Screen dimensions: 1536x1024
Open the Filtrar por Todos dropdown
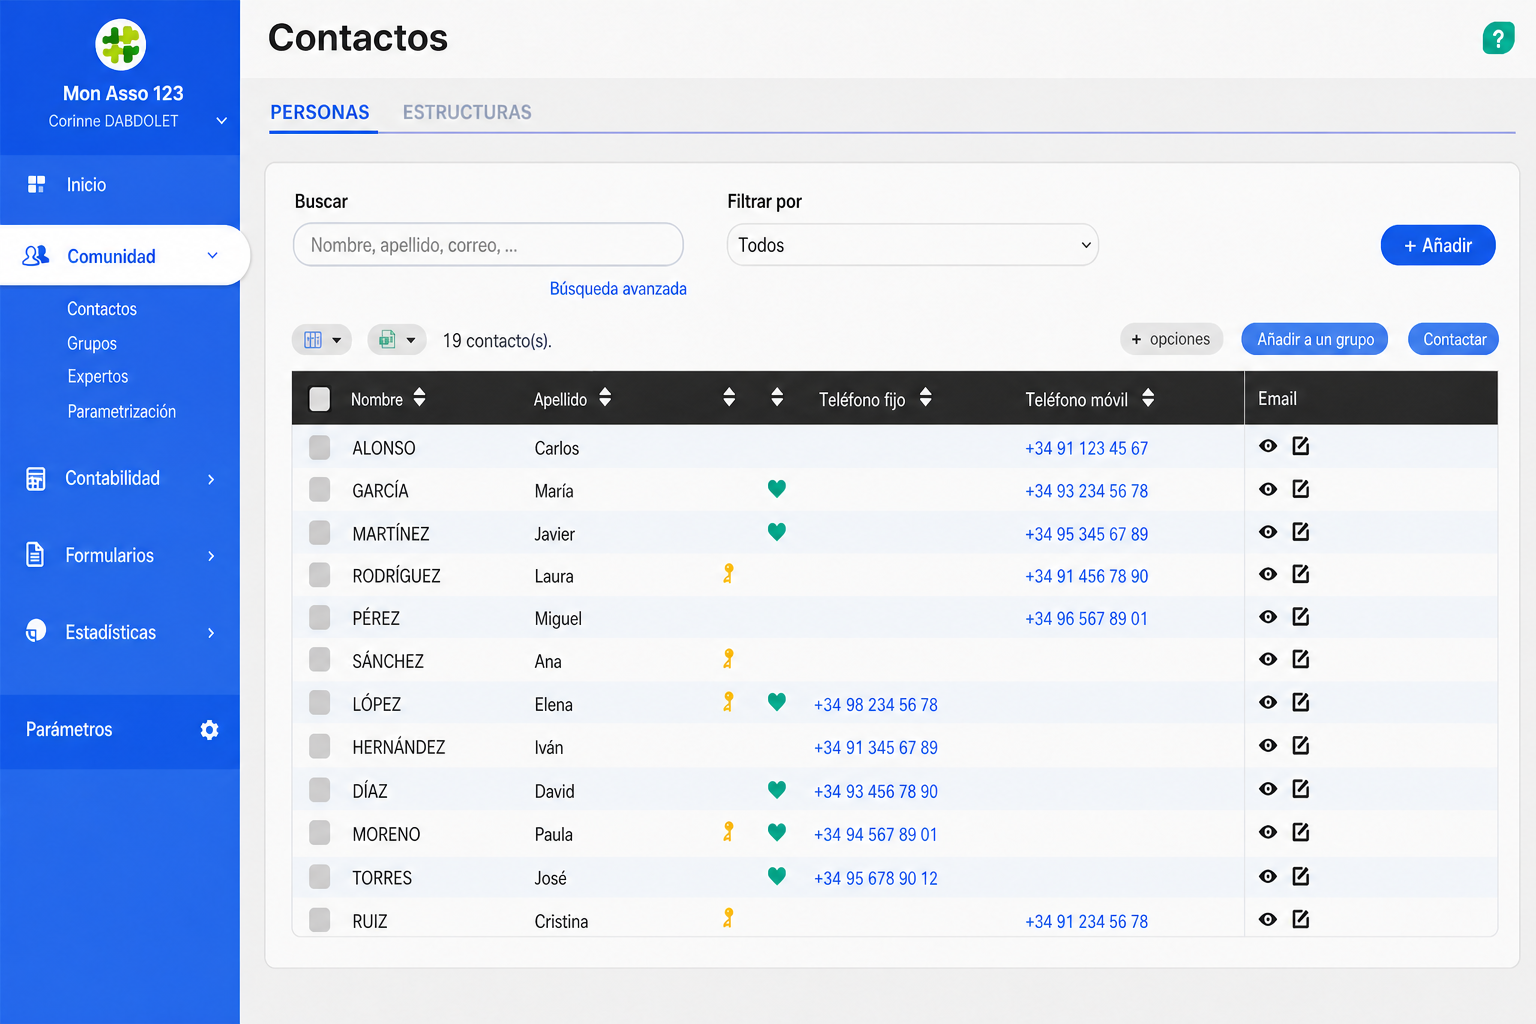click(913, 245)
